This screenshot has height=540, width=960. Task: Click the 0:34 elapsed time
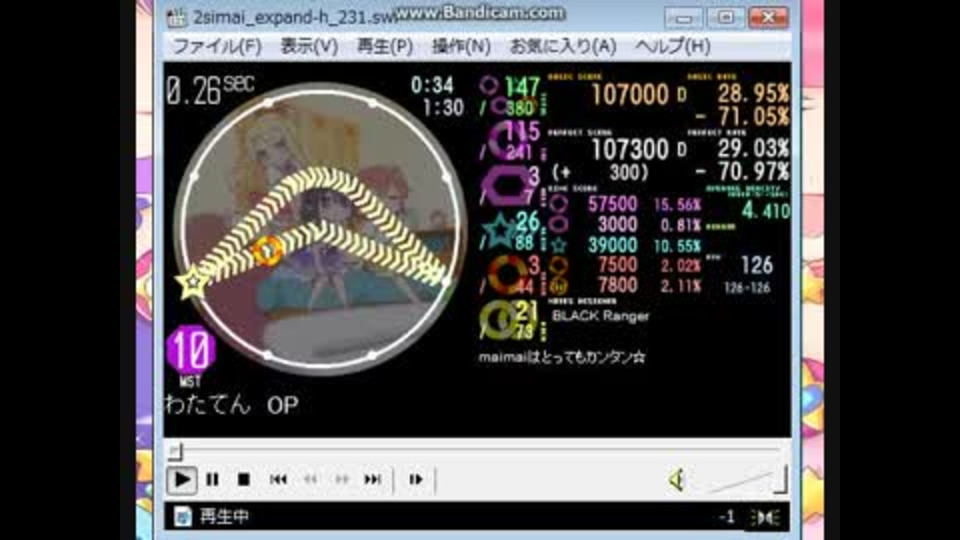[x=432, y=85]
